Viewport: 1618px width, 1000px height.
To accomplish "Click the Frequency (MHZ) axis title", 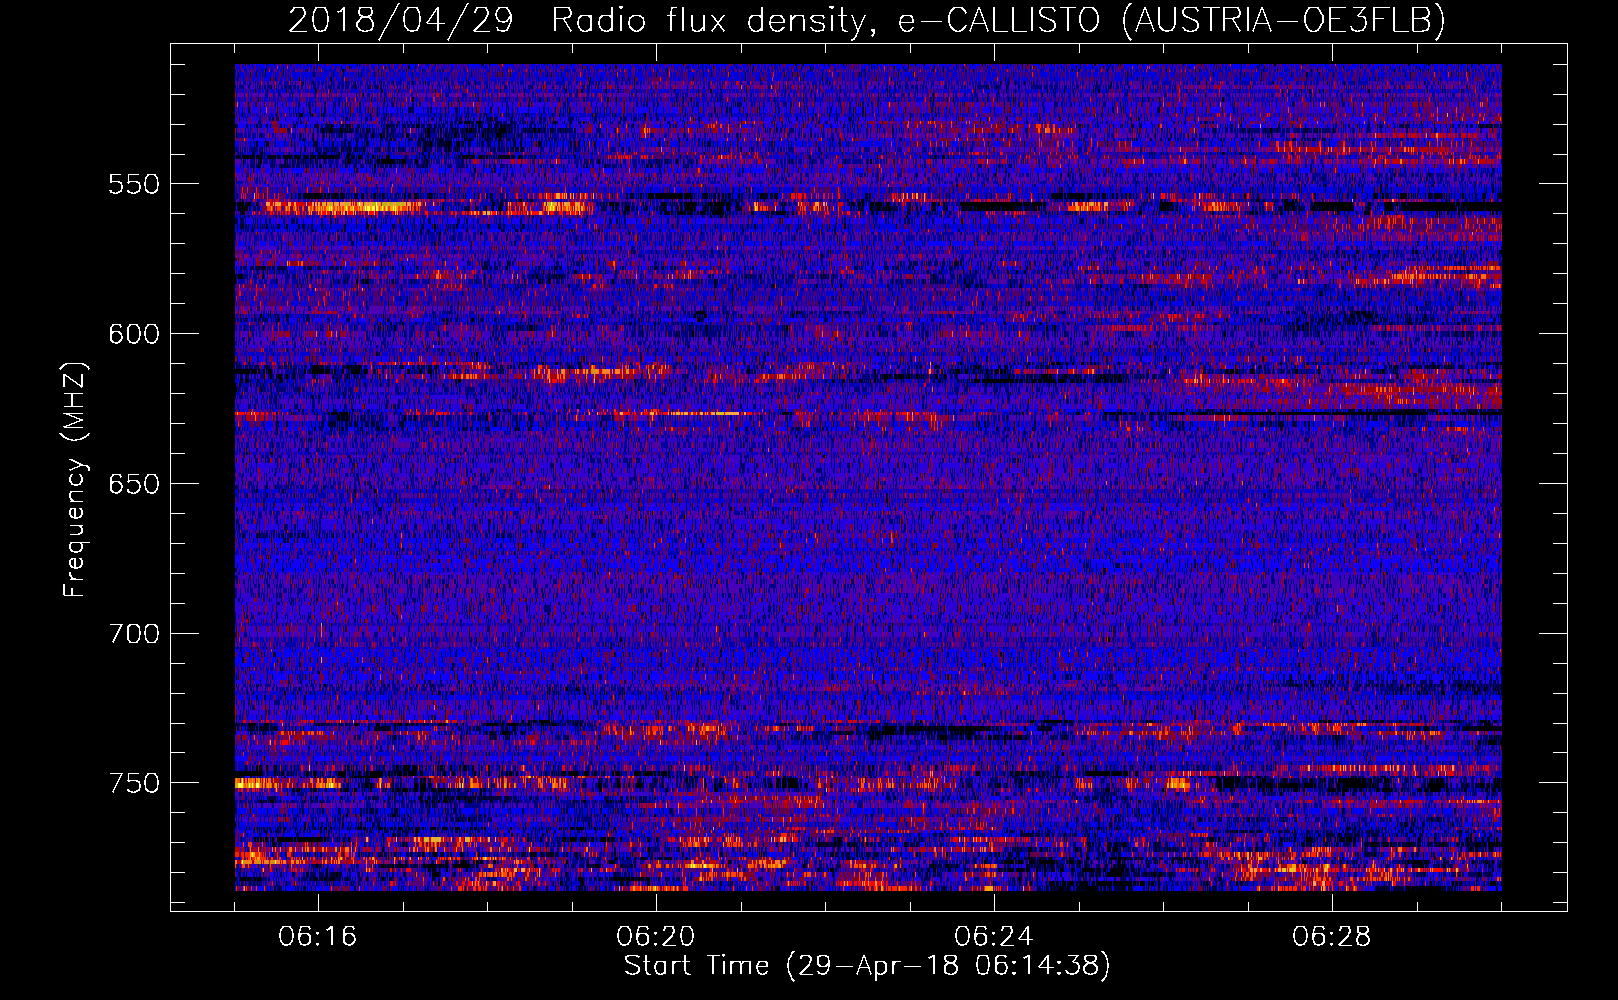I will (x=75, y=479).
